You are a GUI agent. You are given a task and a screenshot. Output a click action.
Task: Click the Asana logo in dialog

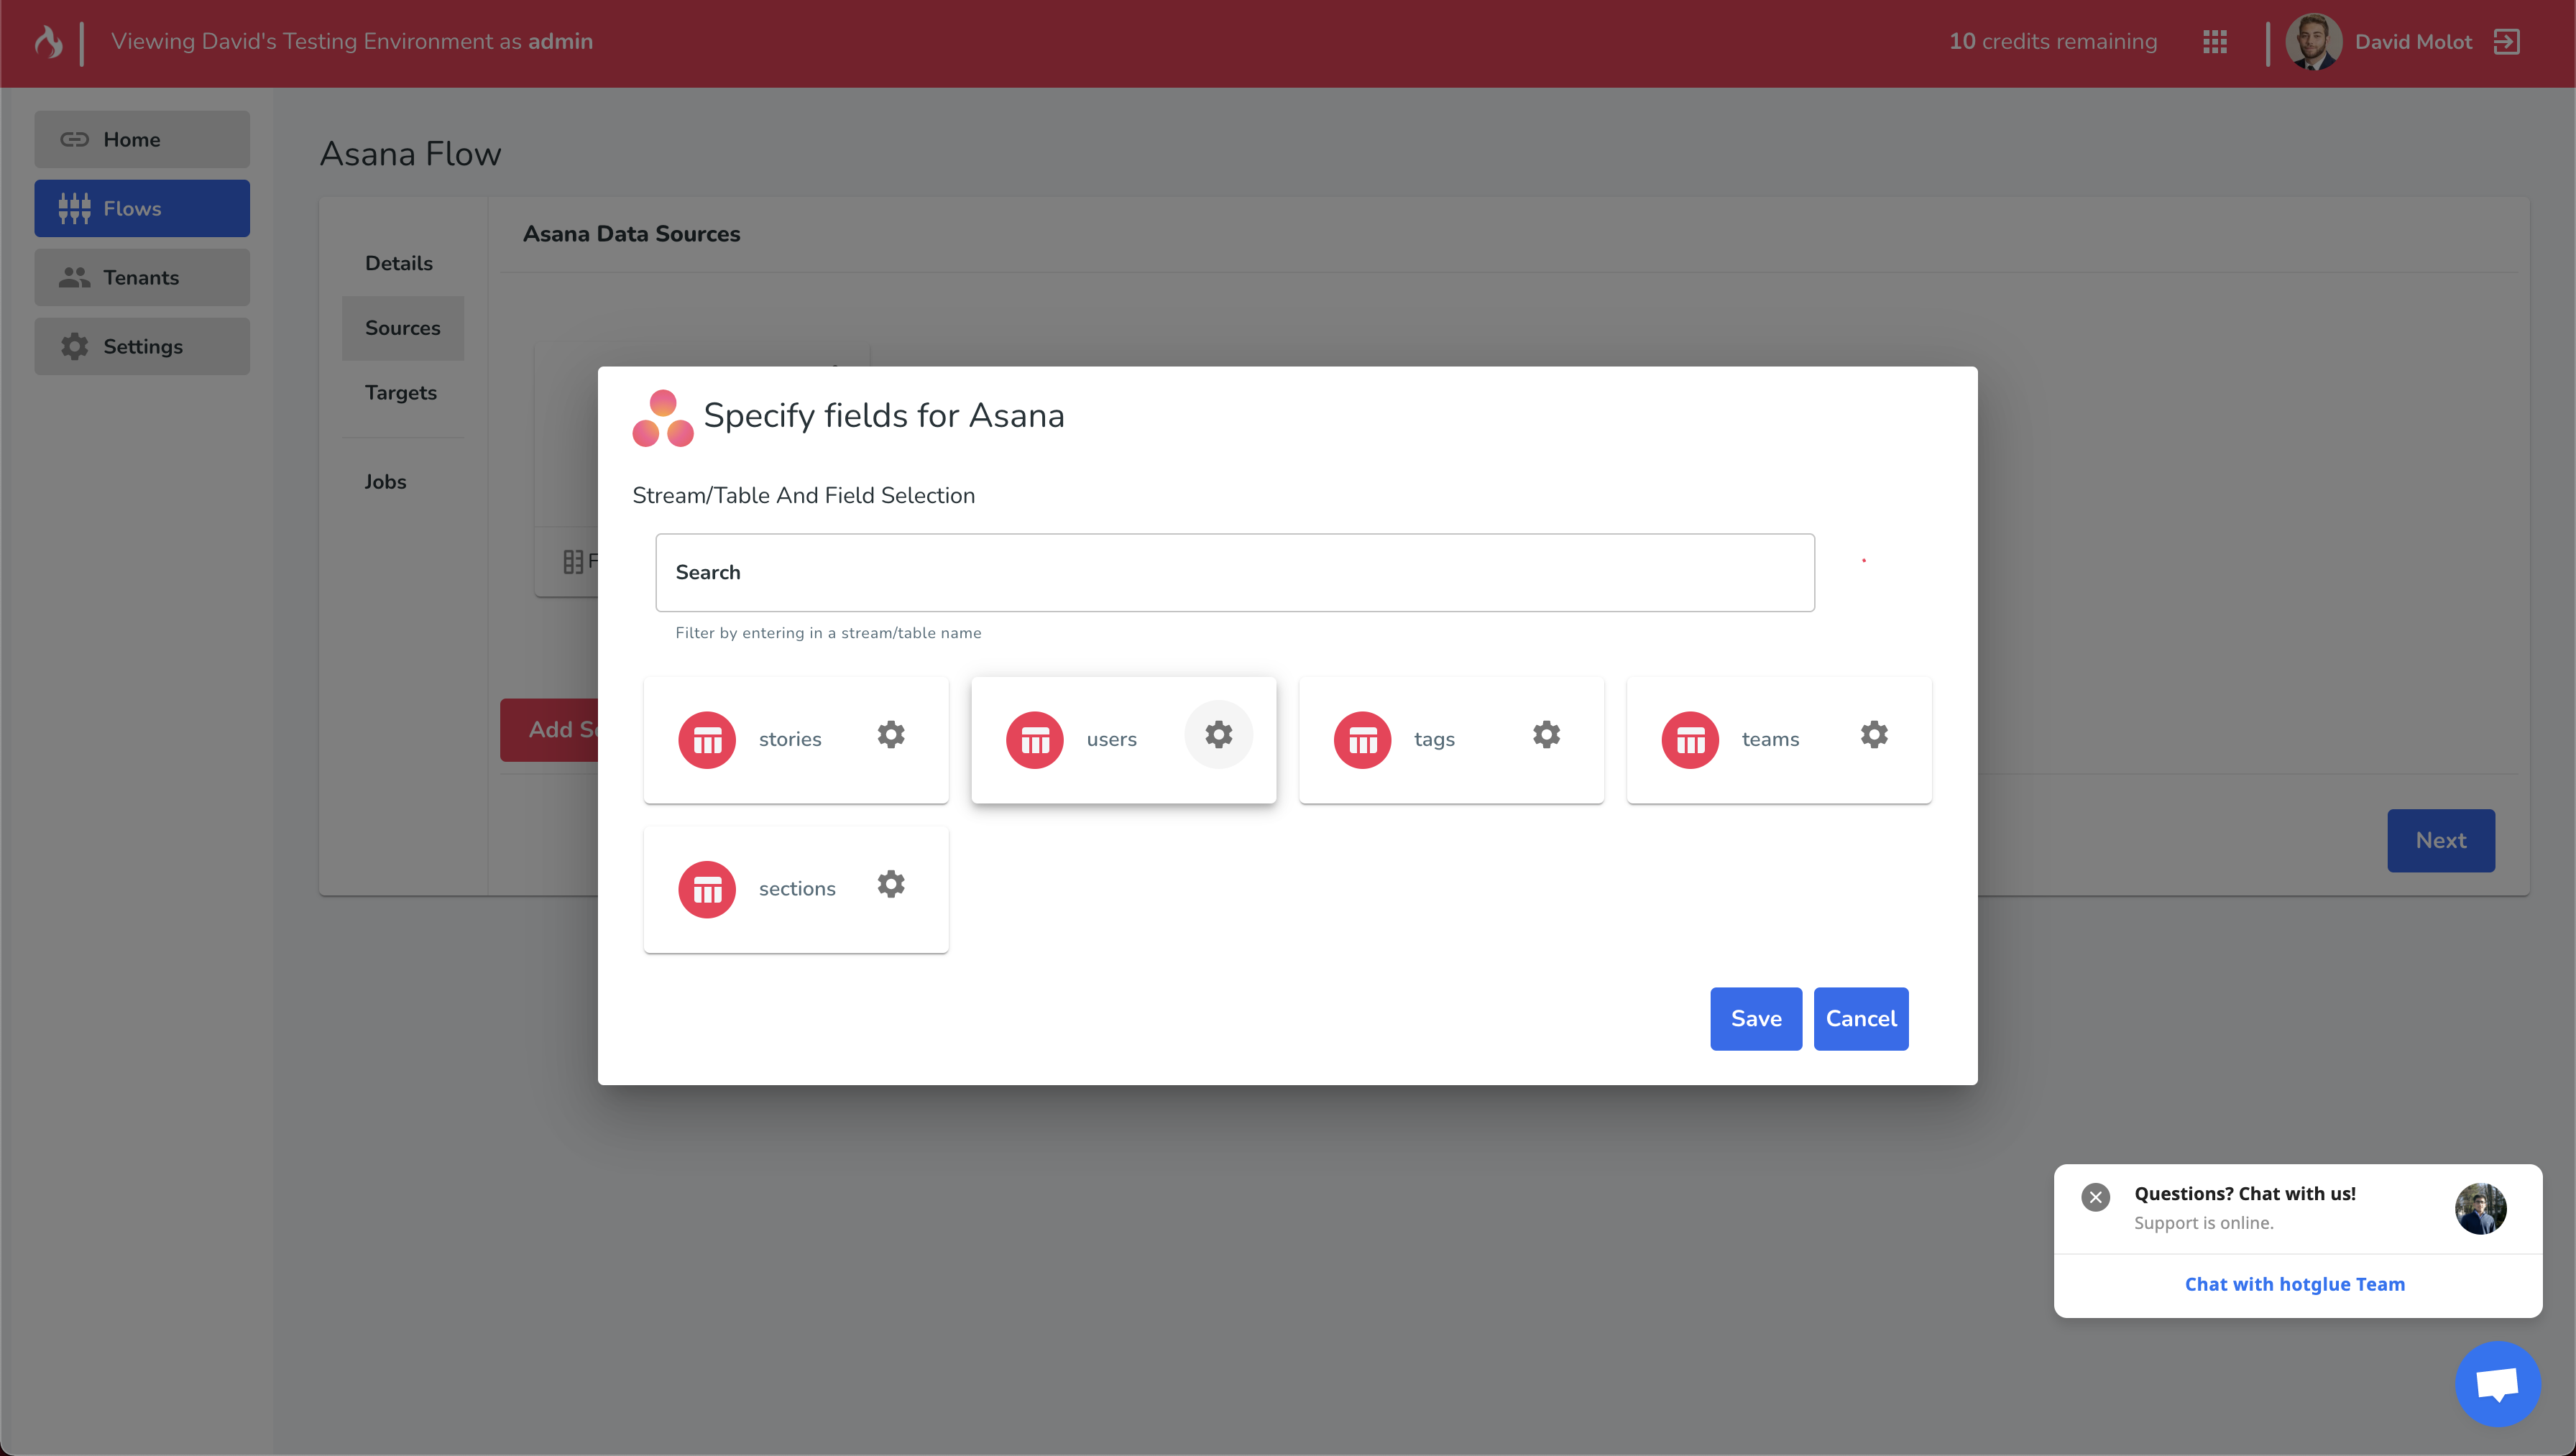pyautogui.click(x=663, y=418)
